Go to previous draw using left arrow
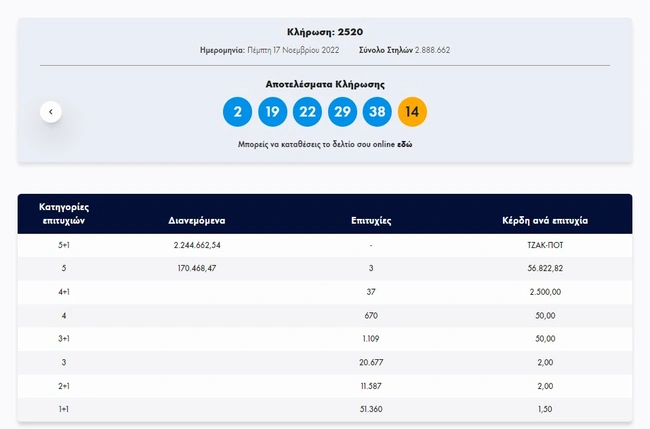 [51, 112]
